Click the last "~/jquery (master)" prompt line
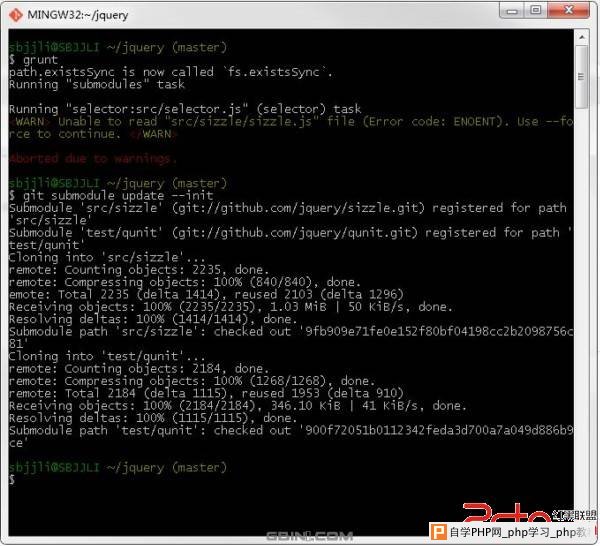Screen dimensions: 600x546 point(118,467)
